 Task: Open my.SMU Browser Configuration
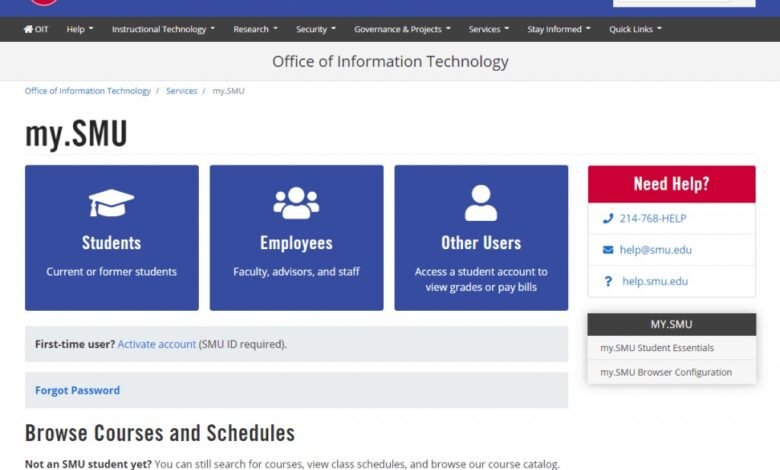[666, 372]
